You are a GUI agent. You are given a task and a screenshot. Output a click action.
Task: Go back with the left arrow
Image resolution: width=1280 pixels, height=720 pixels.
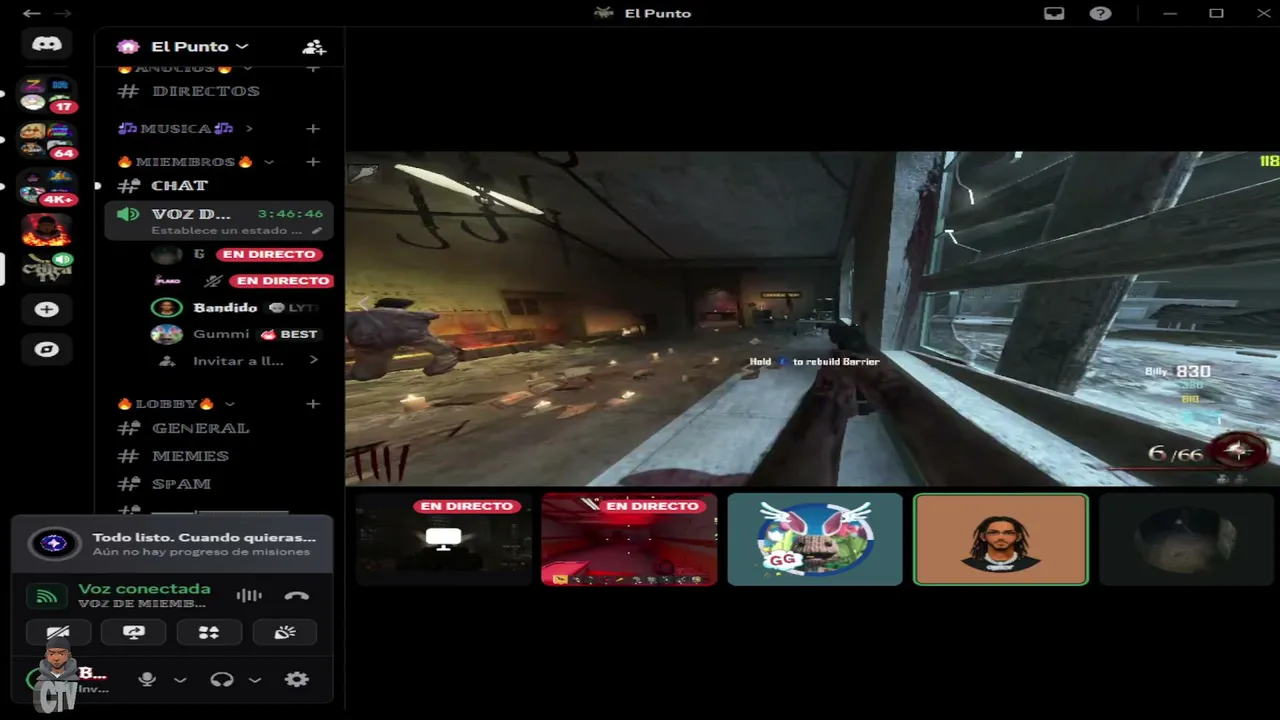coord(32,13)
